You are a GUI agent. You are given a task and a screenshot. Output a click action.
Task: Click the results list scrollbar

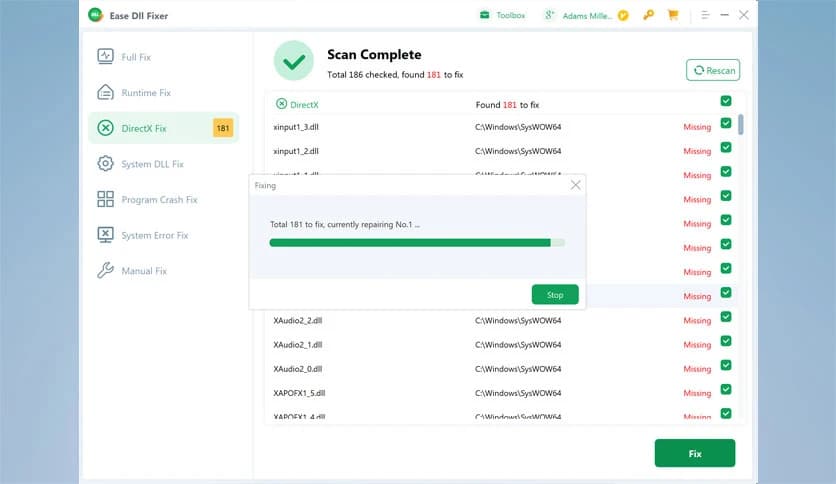[x=741, y=124]
